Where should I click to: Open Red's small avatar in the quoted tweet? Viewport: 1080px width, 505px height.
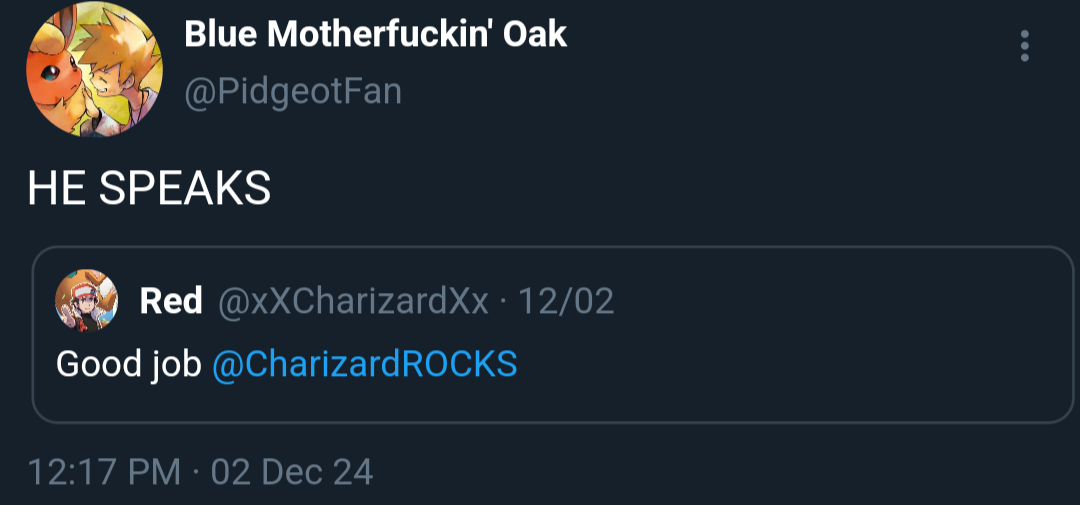pos(86,301)
